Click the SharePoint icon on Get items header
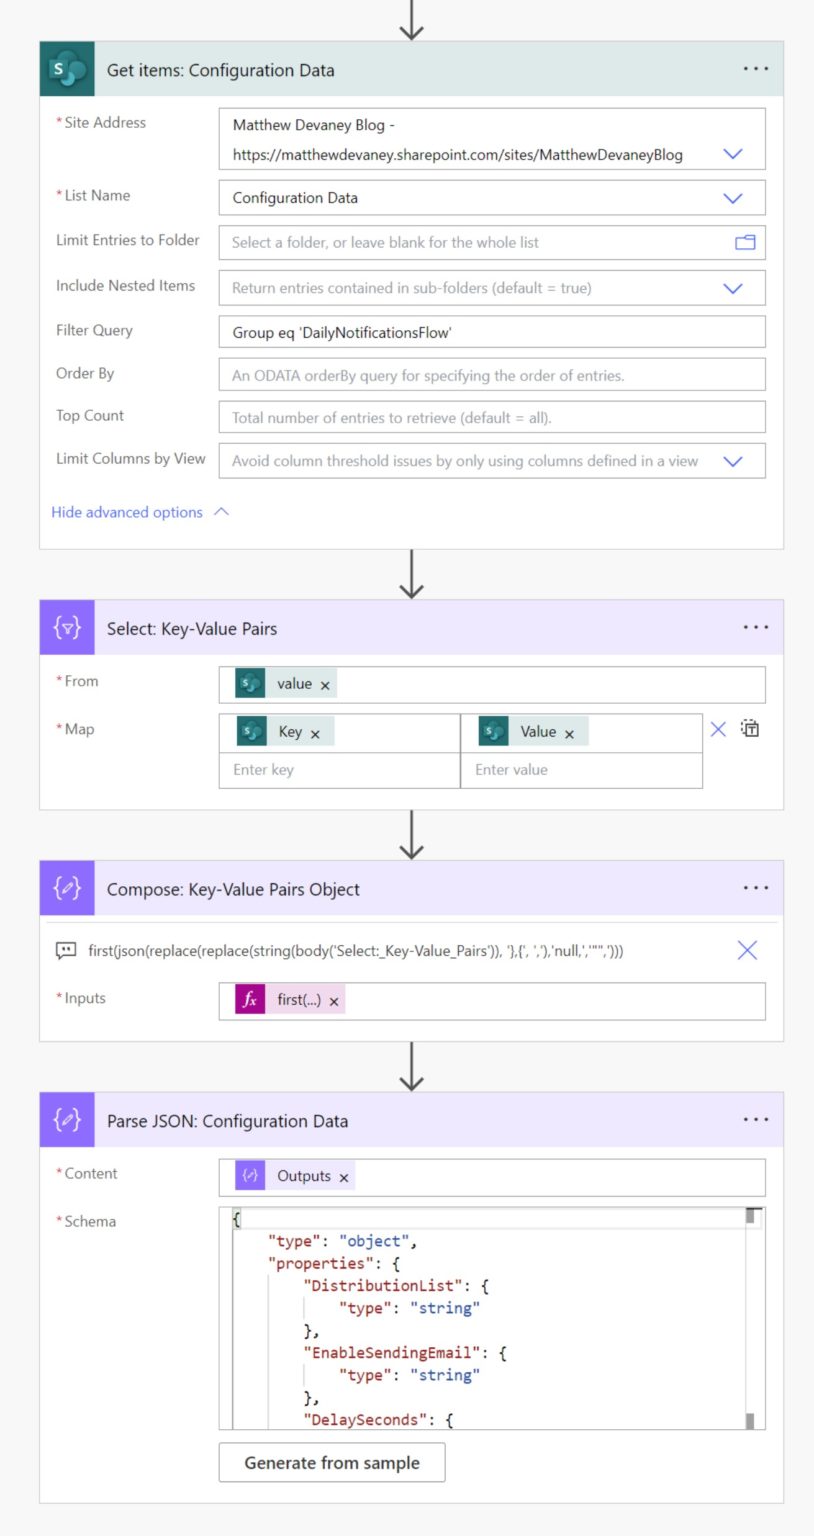814x1536 pixels. pyautogui.click(x=67, y=70)
